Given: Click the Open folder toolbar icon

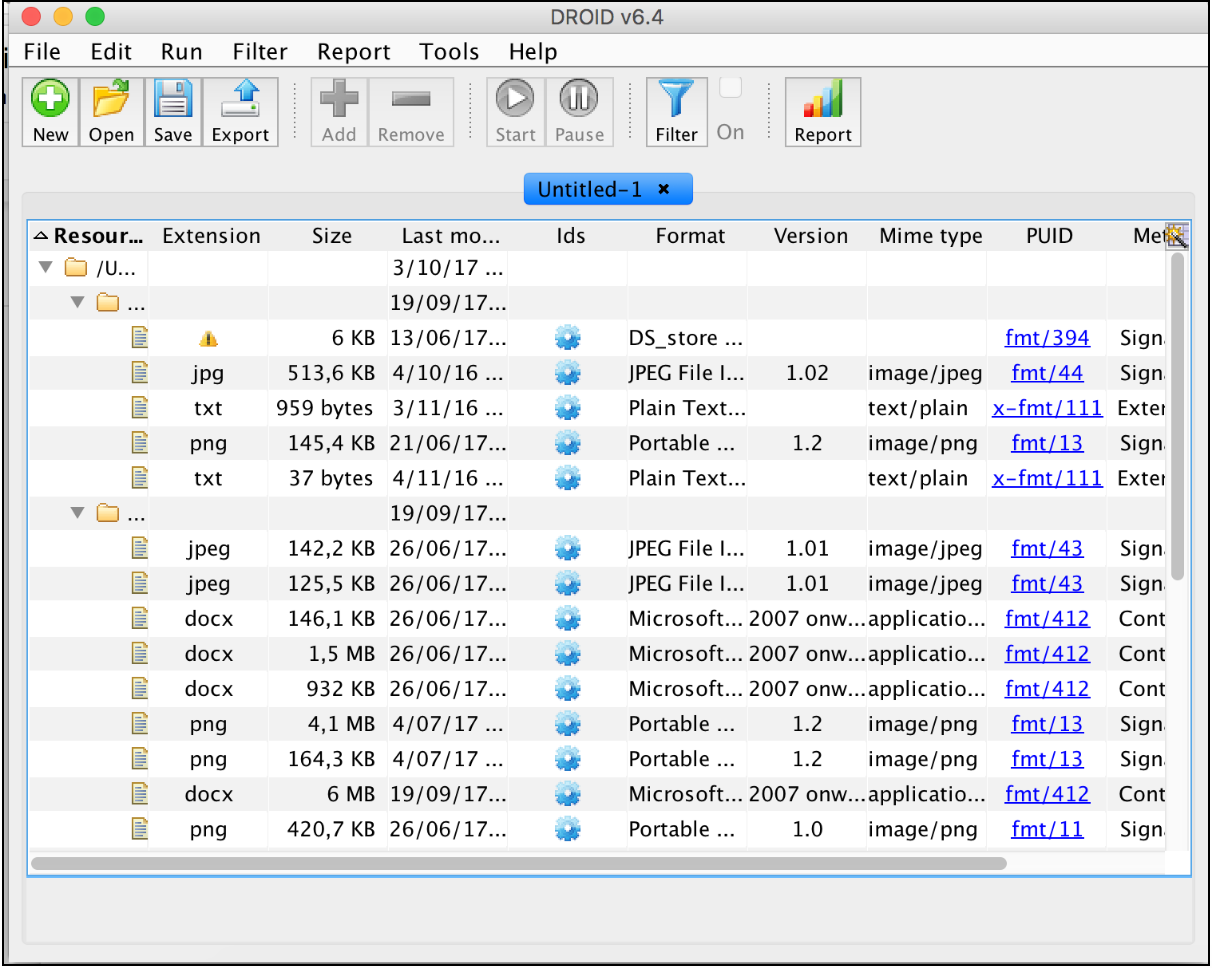Looking at the screenshot, I should pyautogui.click(x=111, y=101).
